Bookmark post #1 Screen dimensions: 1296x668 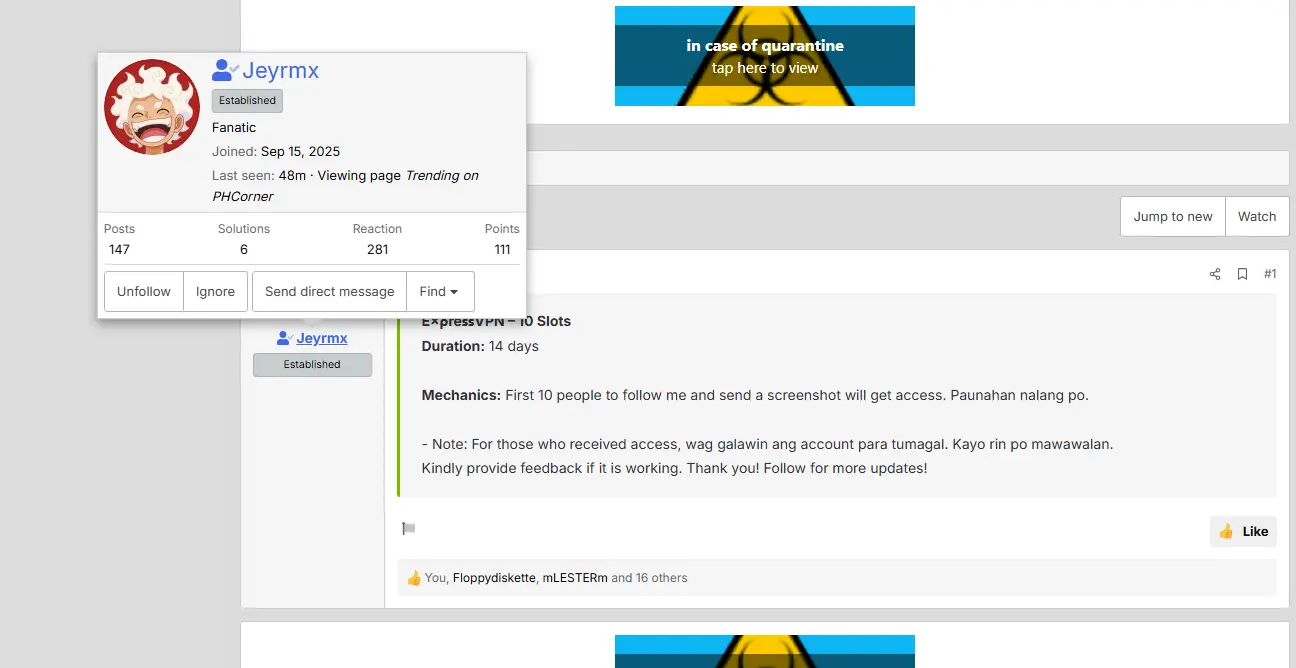tap(1242, 274)
